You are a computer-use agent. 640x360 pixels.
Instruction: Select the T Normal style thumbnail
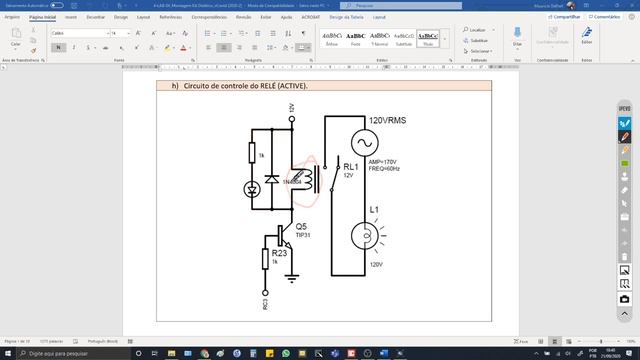(380, 39)
